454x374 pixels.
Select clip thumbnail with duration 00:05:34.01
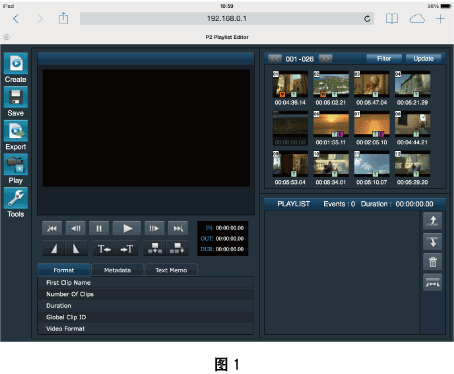[331, 164]
